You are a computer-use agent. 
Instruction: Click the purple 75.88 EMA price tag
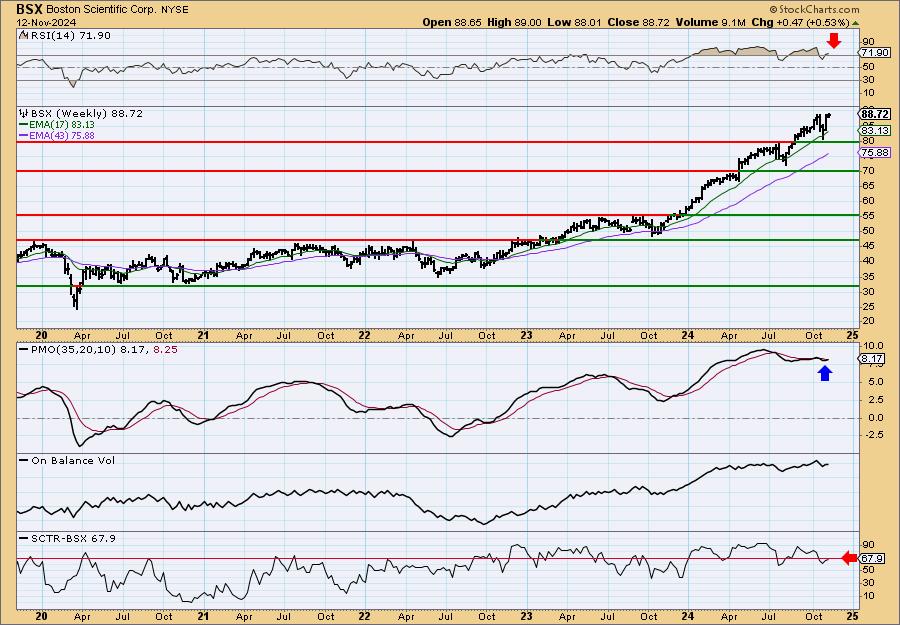875,153
